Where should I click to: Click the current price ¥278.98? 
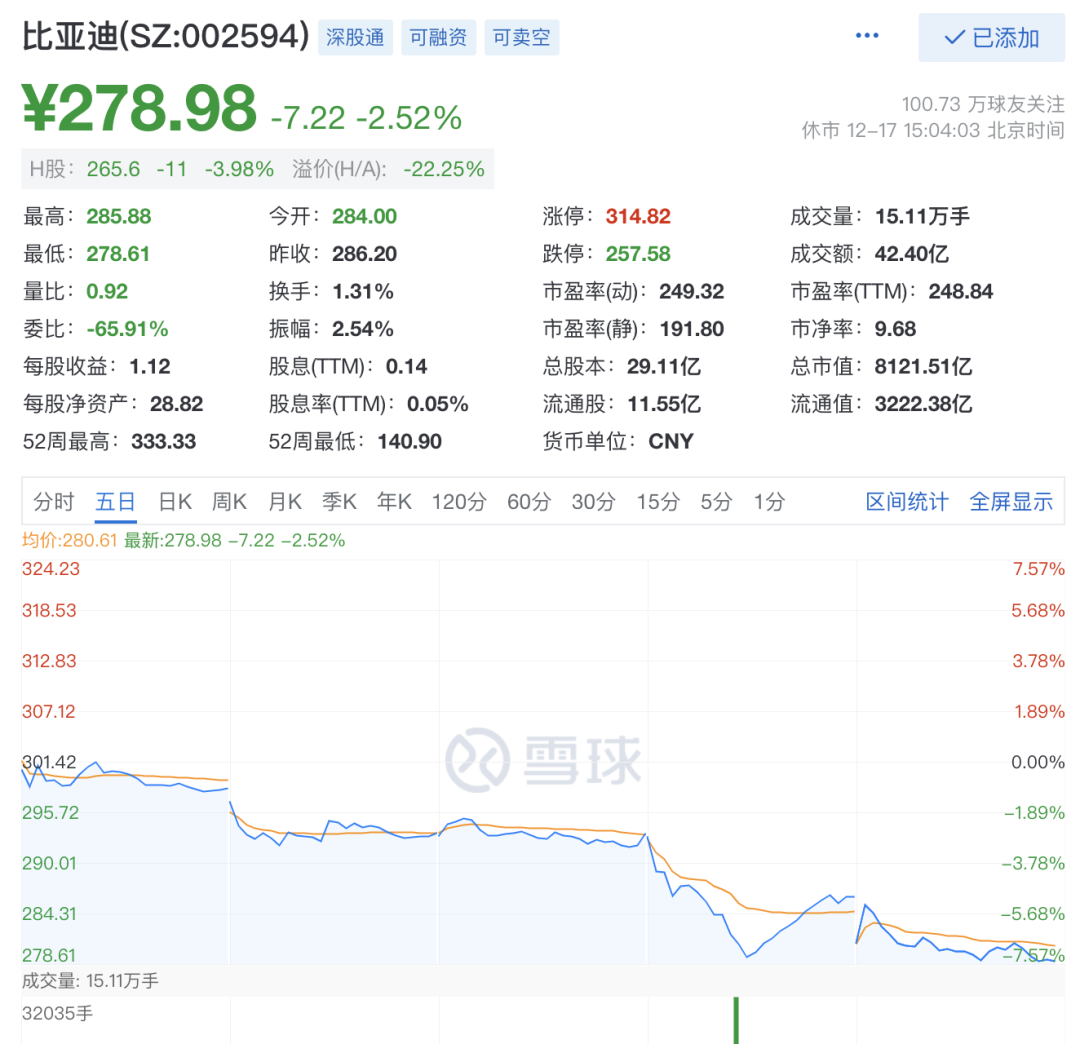(140, 107)
